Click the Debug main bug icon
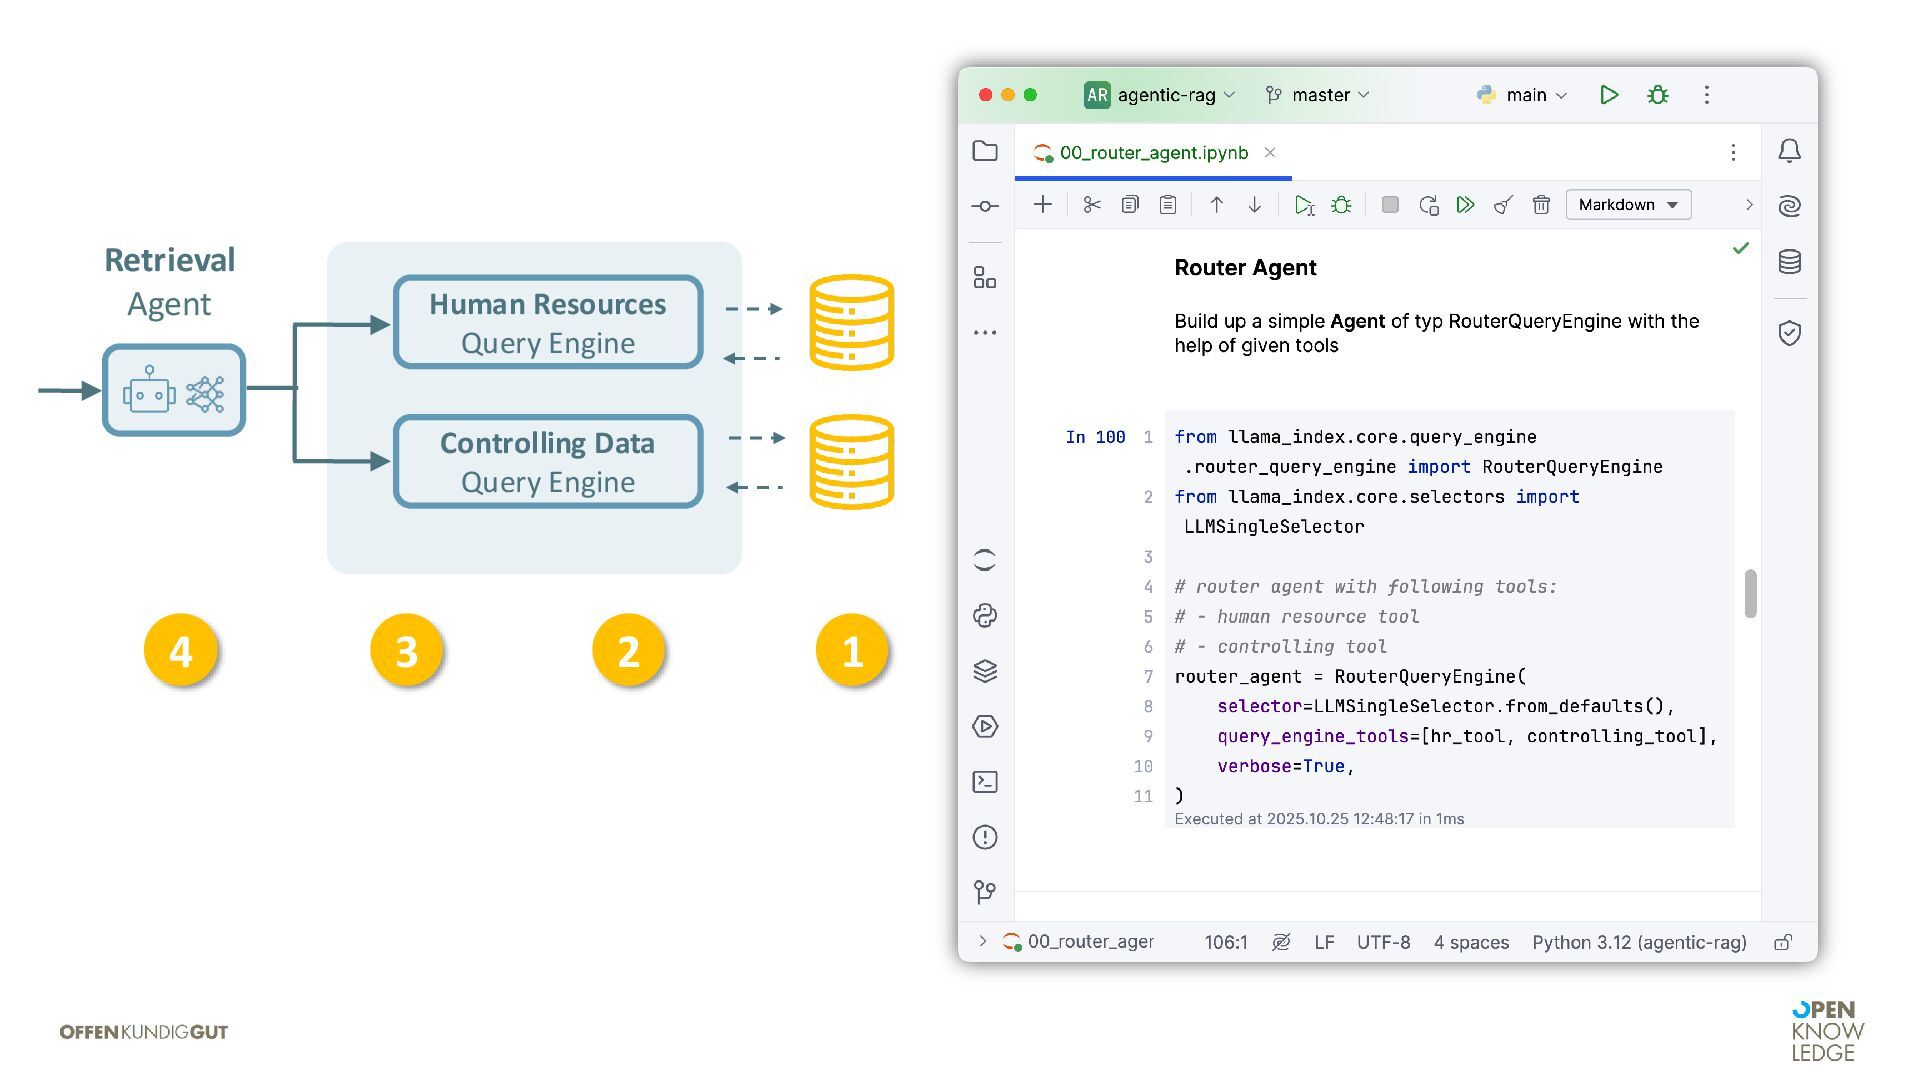Viewport: 1920px width, 1080px height. 1658,95
